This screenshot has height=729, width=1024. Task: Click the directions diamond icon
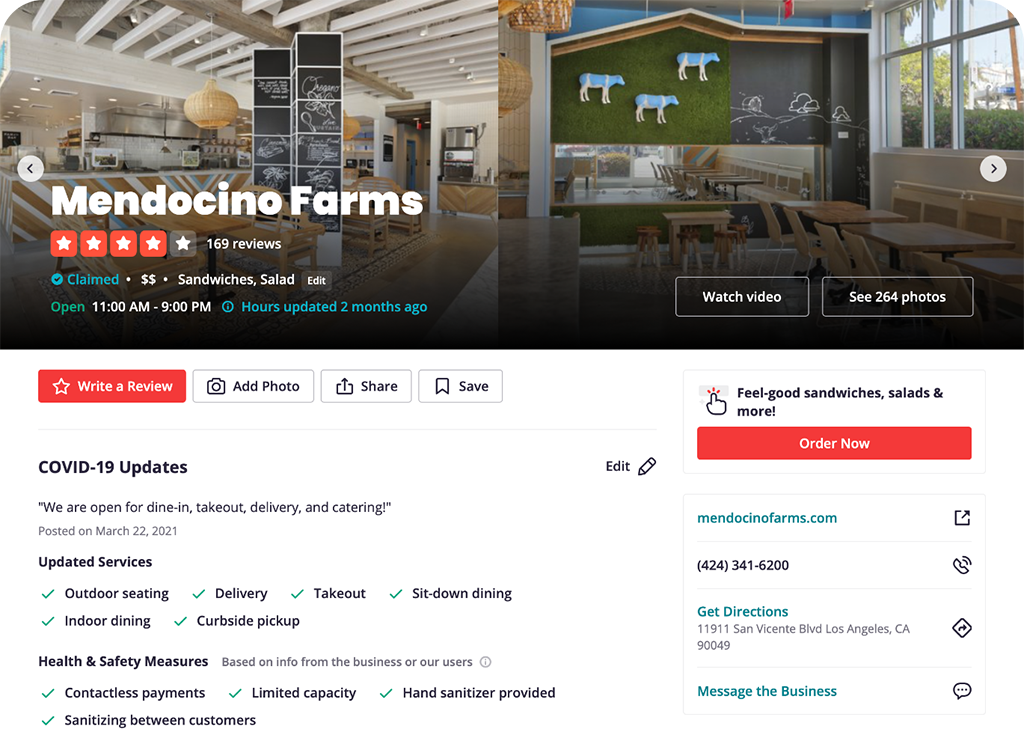pos(962,628)
